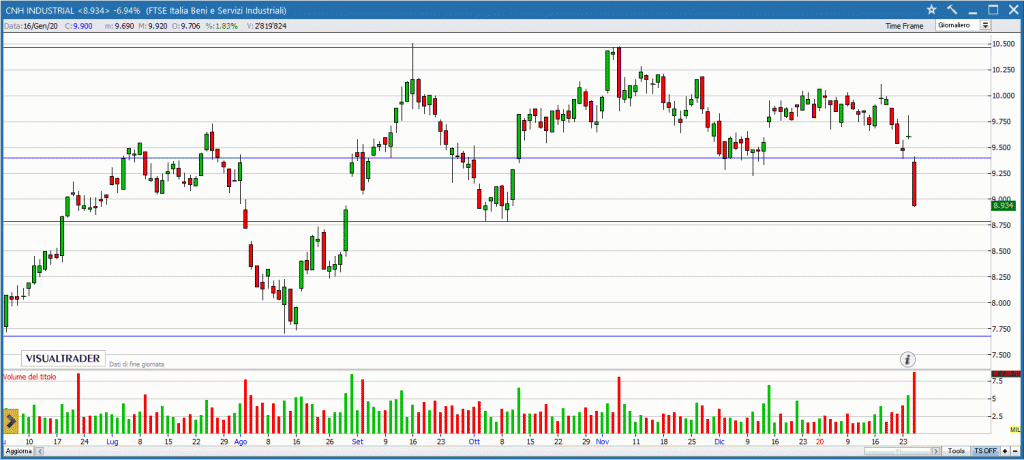The height and width of the screenshot is (460, 1024).
Task: Click the green 8.934 price label
Action: 1004,206
